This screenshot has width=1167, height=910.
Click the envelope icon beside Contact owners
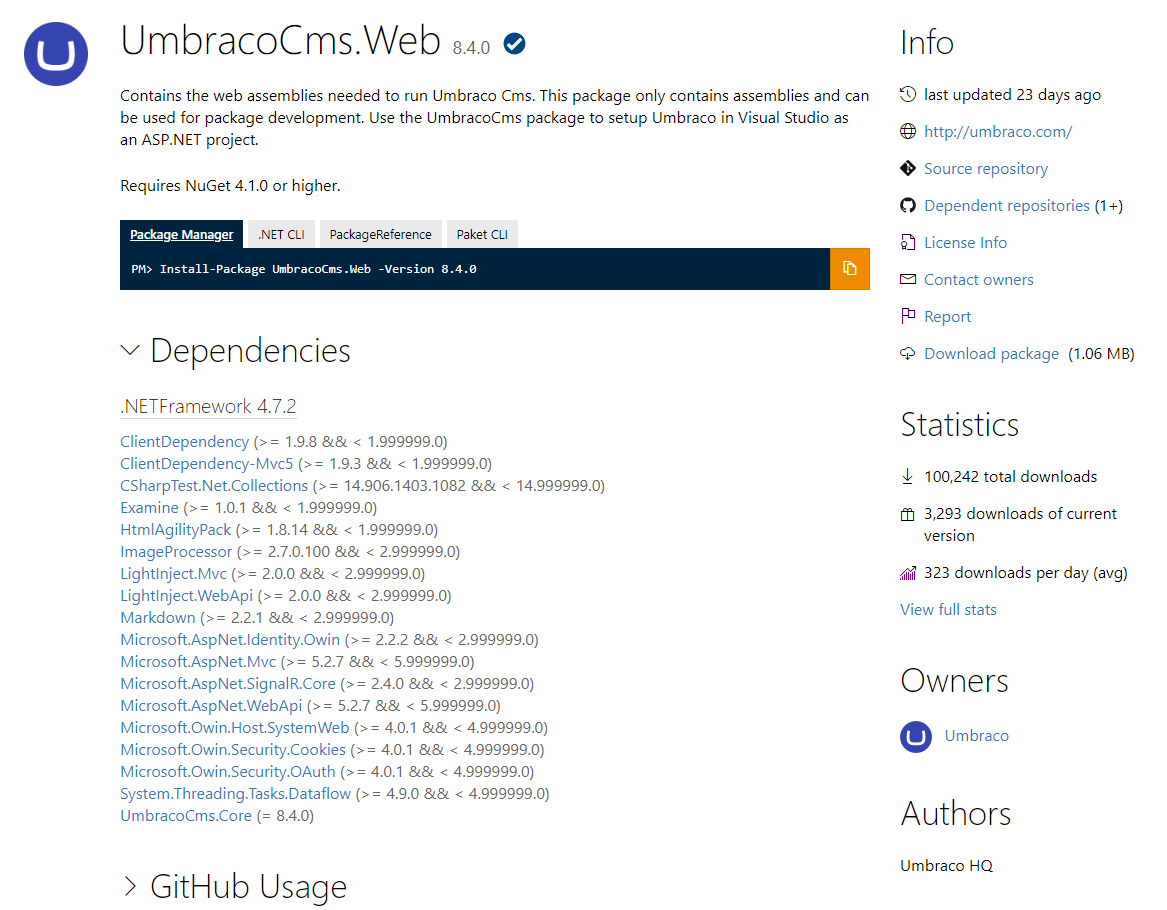[x=908, y=280]
